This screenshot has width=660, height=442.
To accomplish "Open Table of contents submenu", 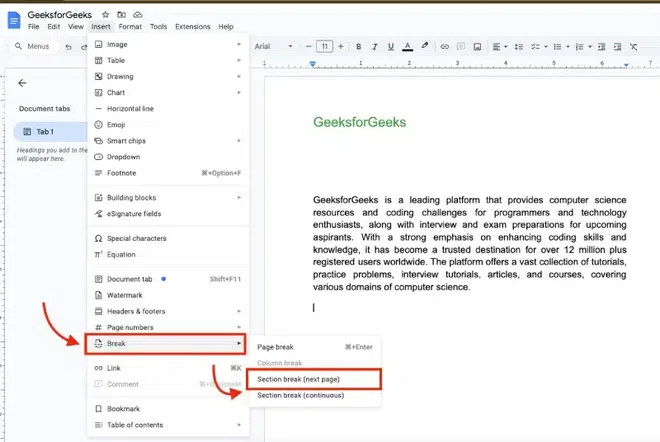I will coord(168,425).
